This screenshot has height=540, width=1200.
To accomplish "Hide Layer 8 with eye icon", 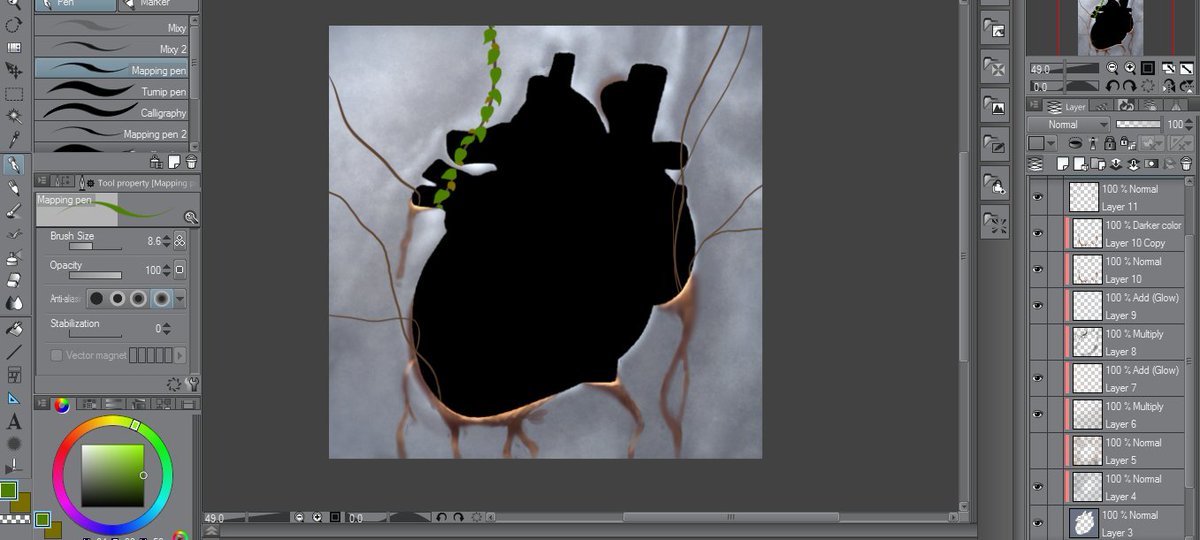I will point(1038,343).
